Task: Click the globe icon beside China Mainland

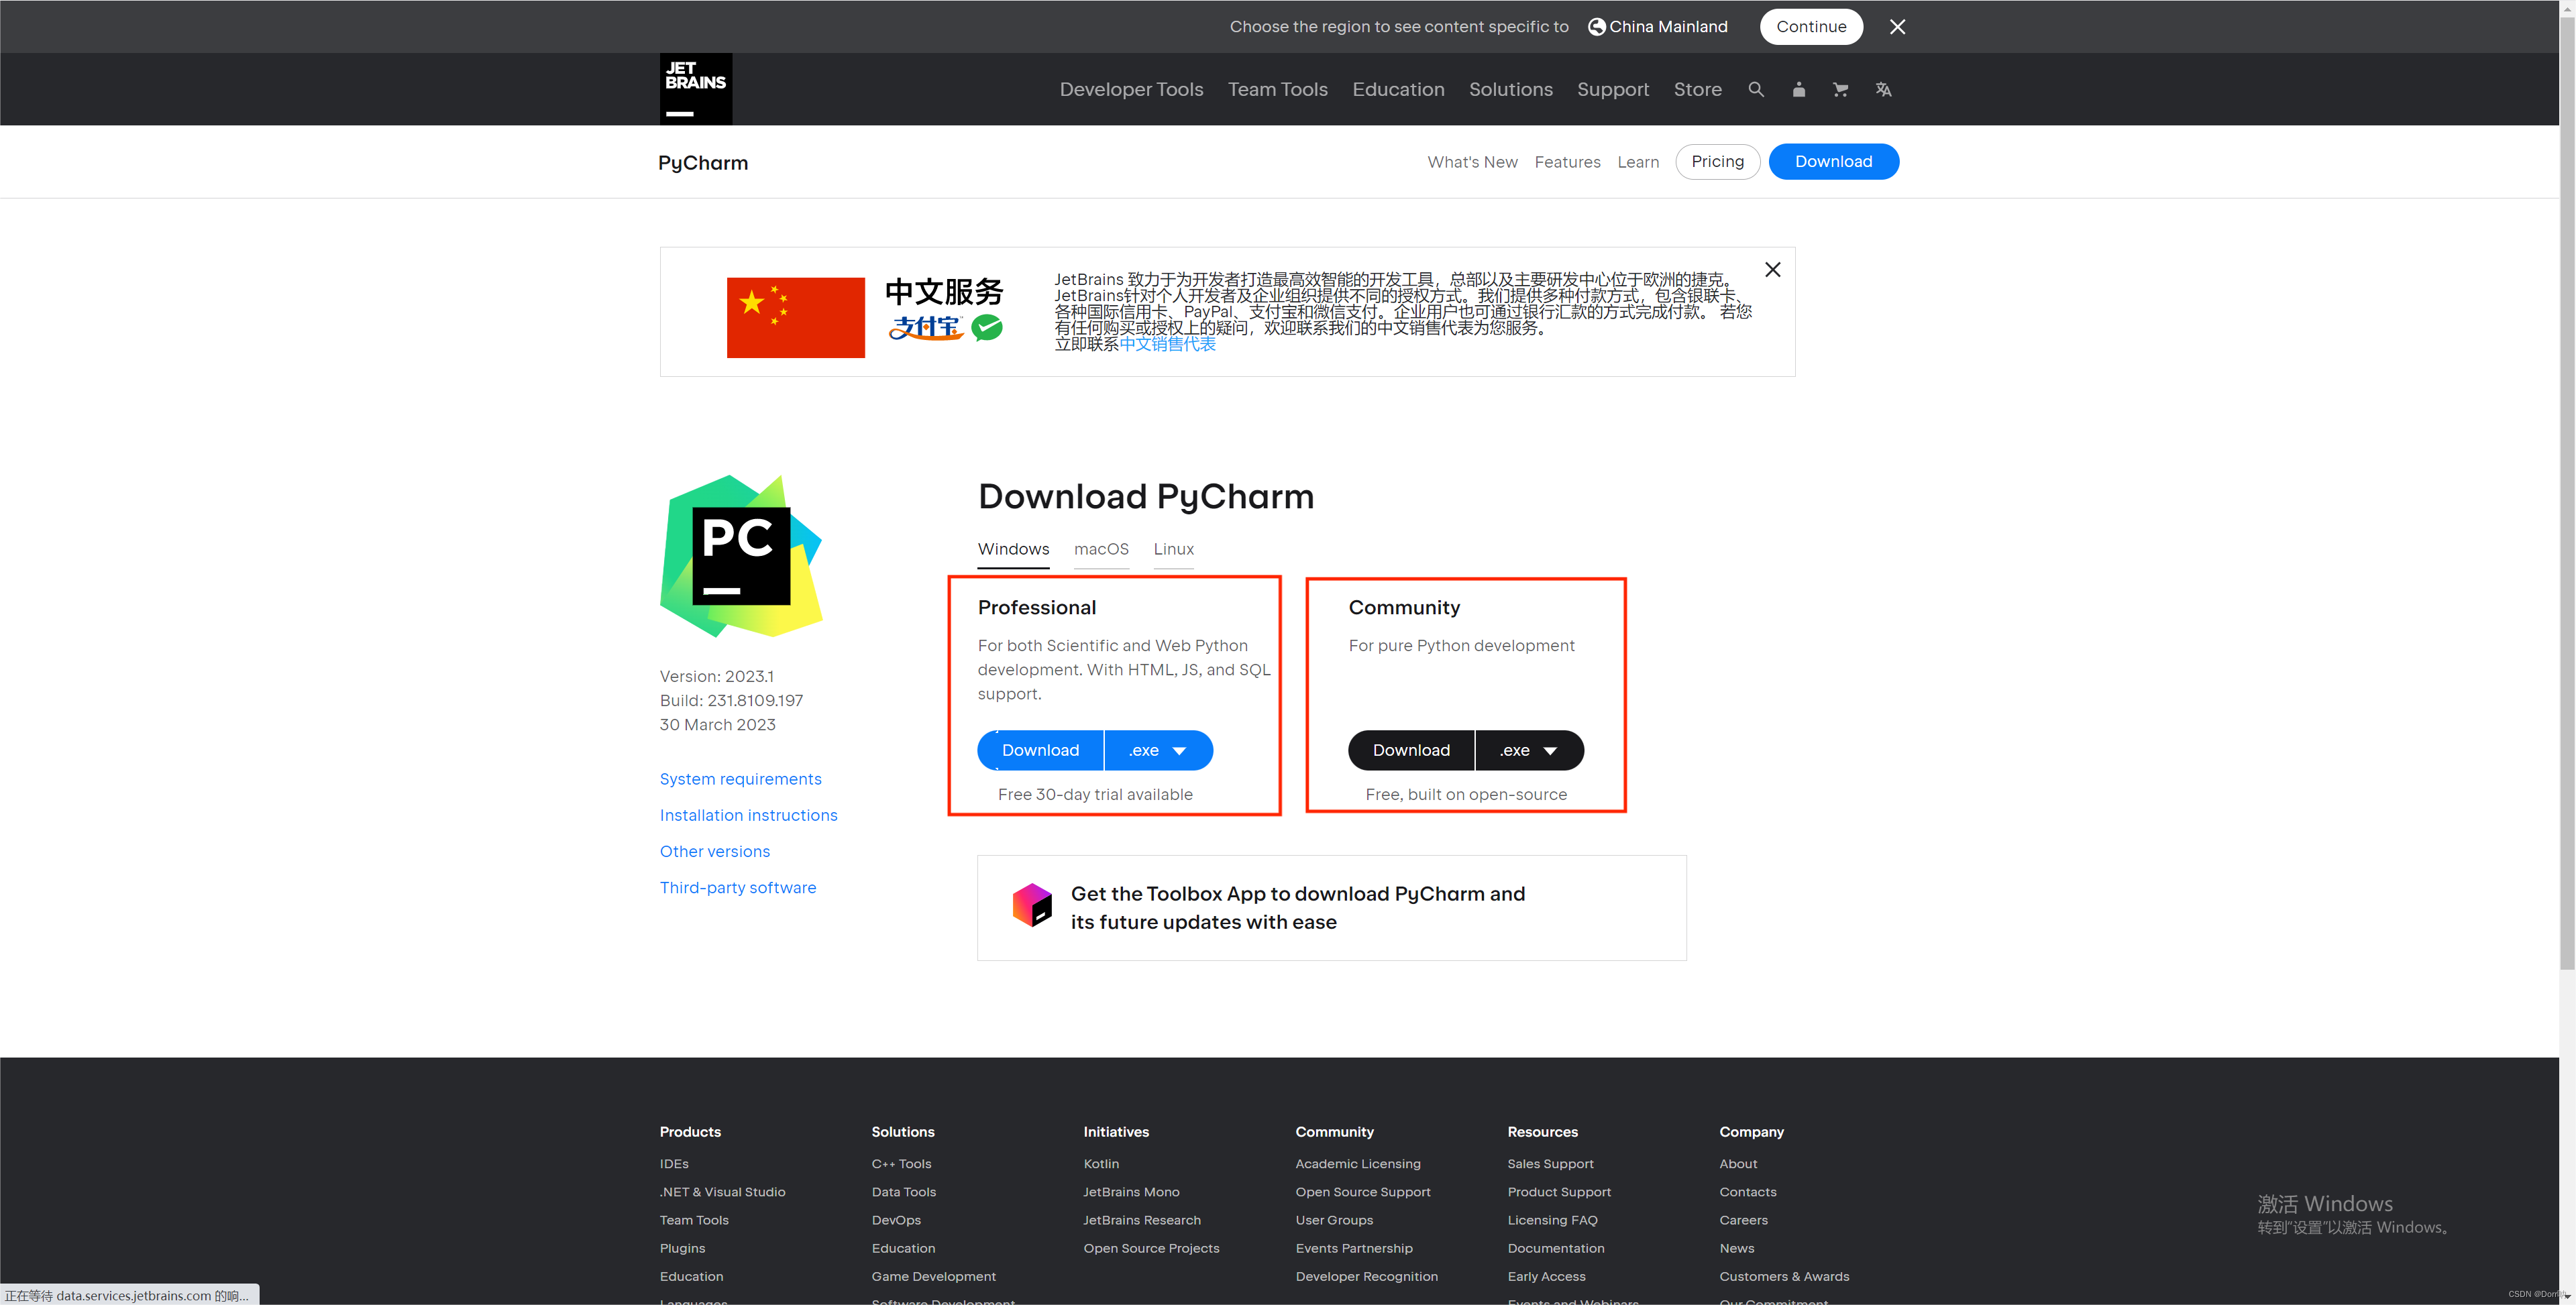Action: click(1597, 27)
